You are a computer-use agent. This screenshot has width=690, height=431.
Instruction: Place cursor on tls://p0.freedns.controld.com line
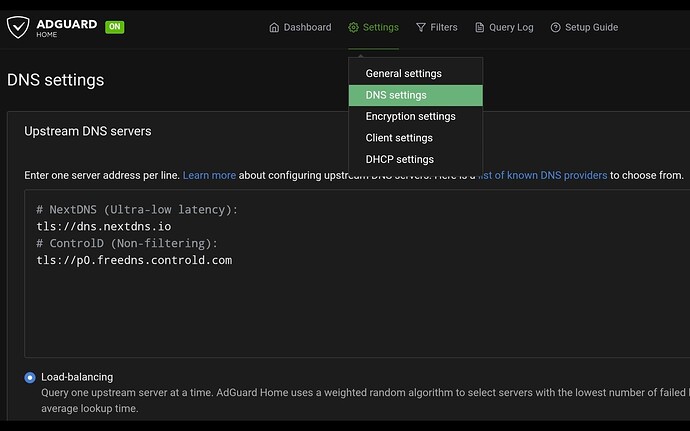pos(133,260)
